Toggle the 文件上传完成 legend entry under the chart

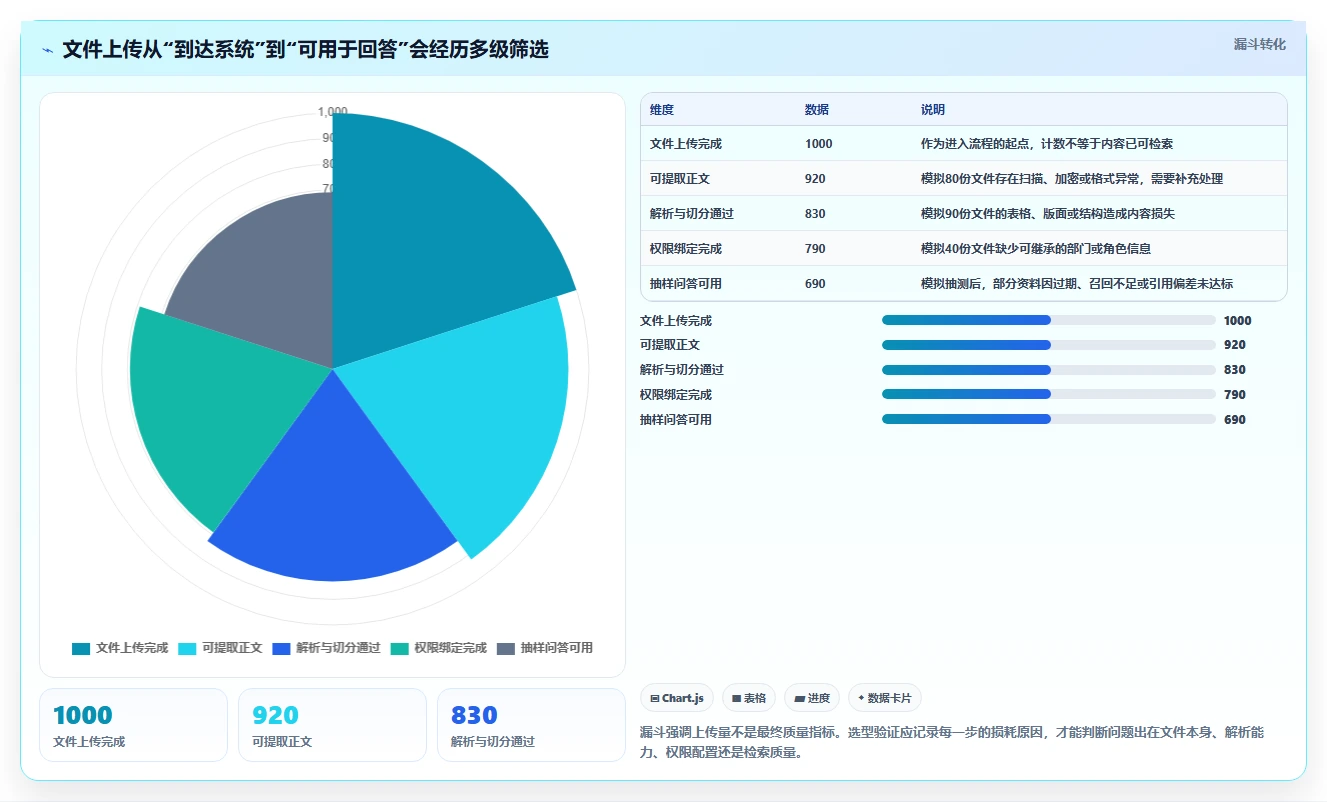pyautogui.click(x=120, y=648)
